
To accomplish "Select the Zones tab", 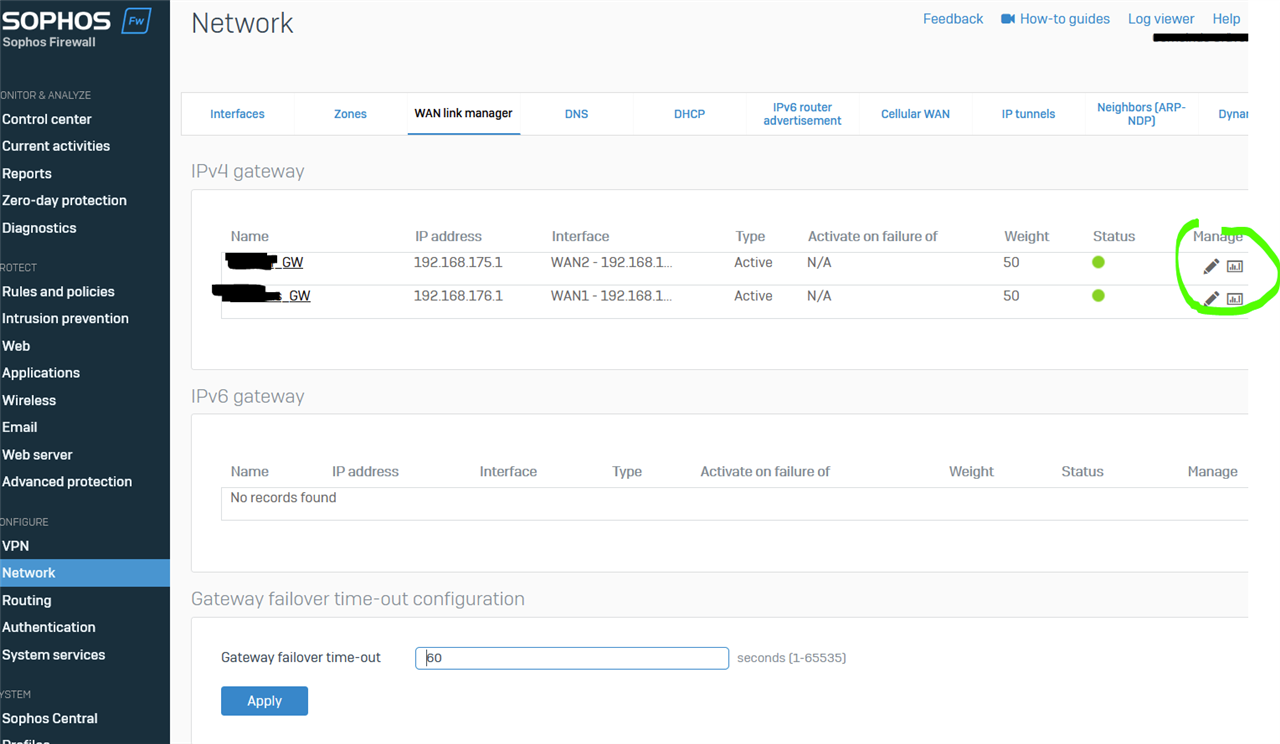I will (x=350, y=114).
